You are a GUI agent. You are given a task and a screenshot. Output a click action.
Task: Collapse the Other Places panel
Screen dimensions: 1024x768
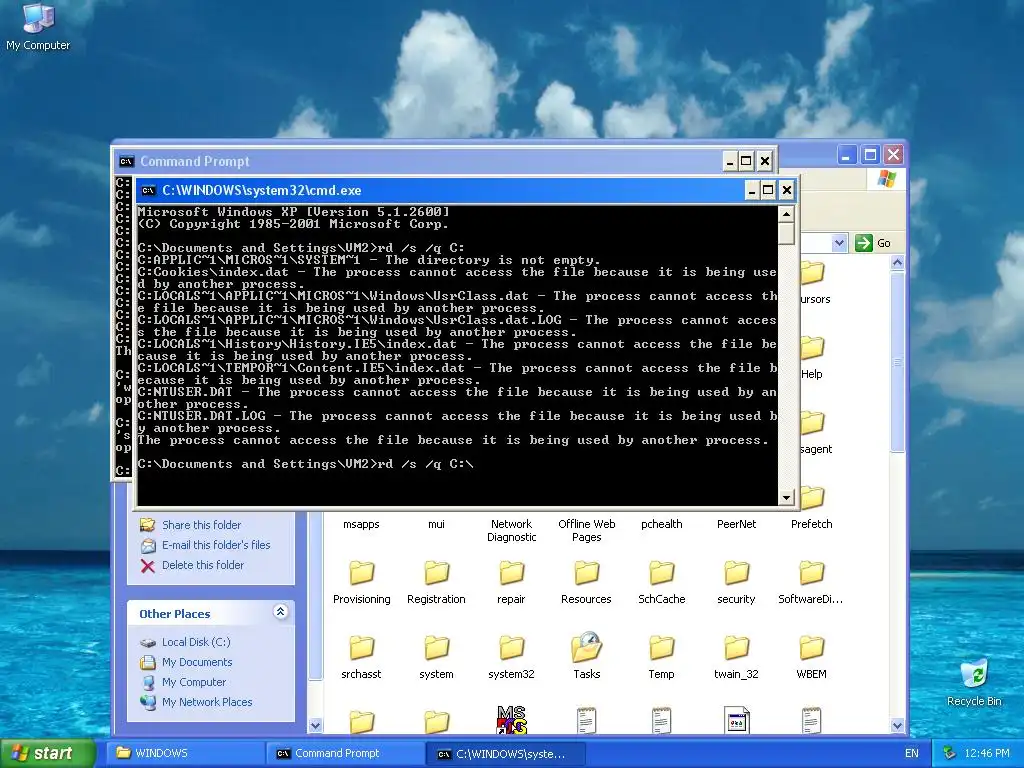280,612
